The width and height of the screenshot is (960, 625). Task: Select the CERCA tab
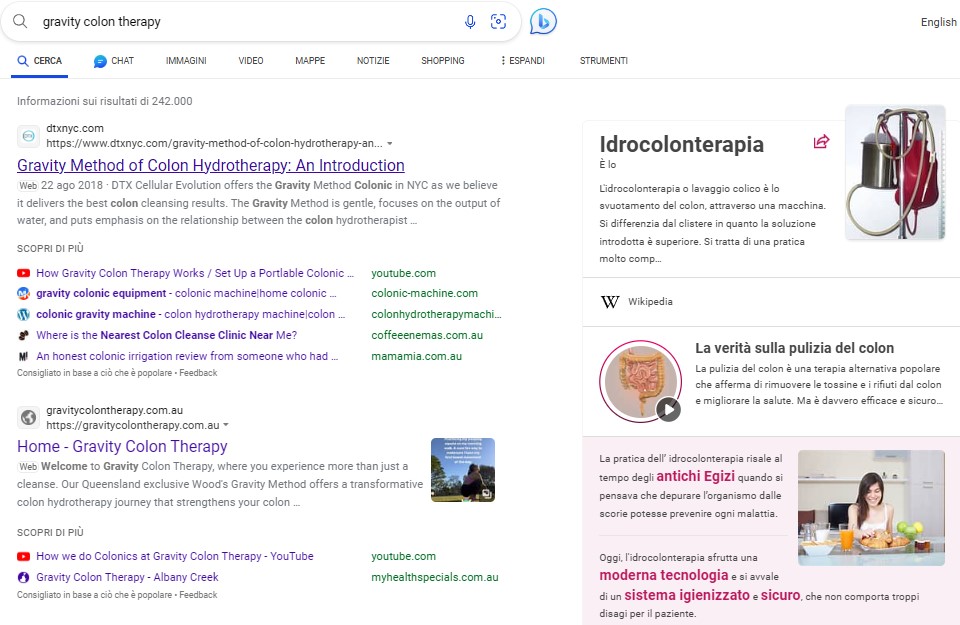coord(39,61)
